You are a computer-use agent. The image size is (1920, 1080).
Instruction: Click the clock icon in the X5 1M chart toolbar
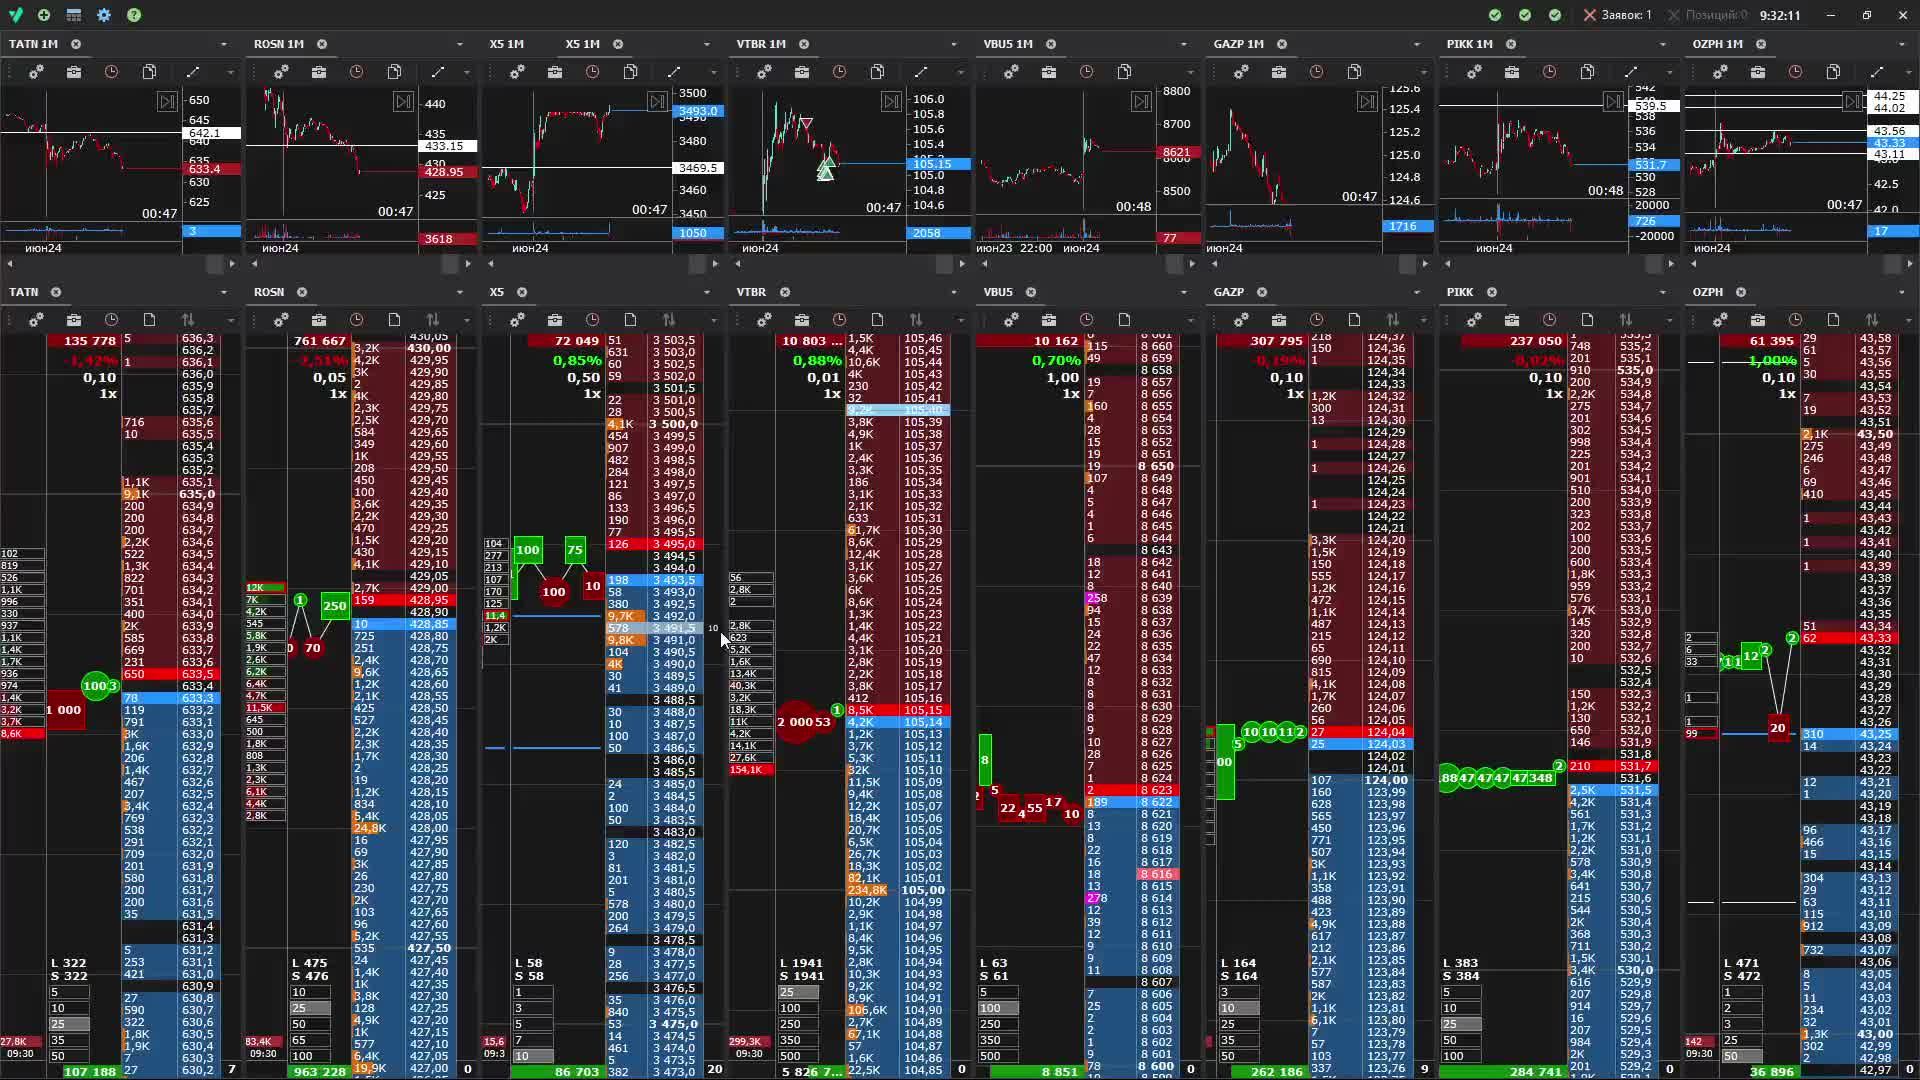tap(593, 72)
